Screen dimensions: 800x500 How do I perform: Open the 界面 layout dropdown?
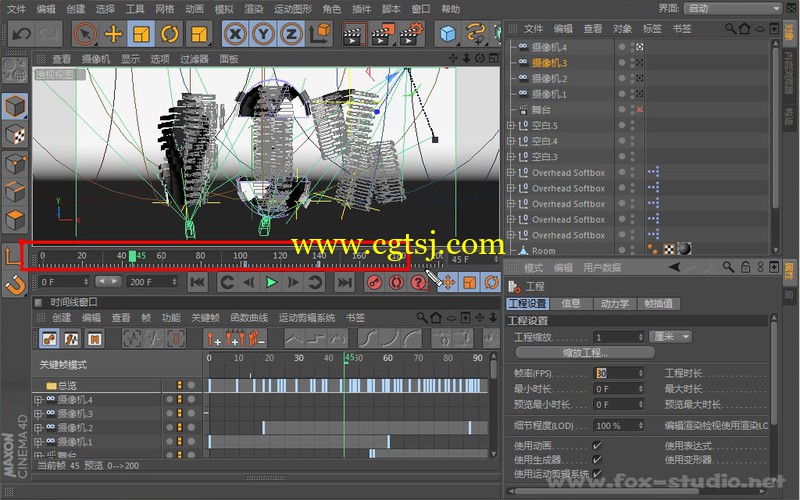click(x=734, y=9)
